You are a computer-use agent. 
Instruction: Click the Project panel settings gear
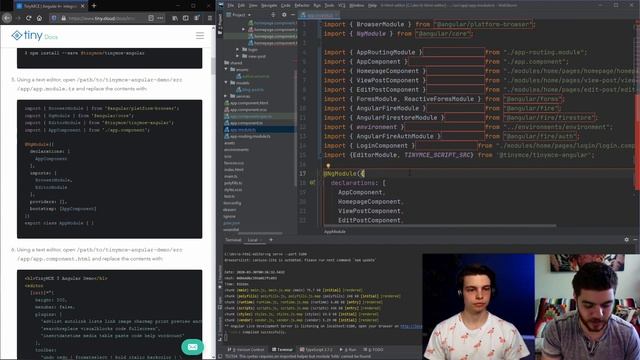pyautogui.click(x=284, y=15)
